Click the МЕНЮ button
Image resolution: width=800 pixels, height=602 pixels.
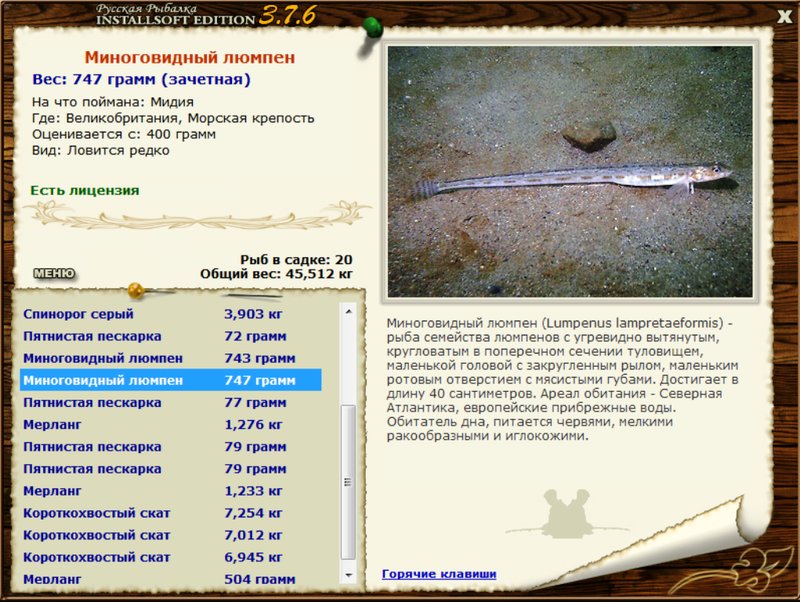point(54,273)
